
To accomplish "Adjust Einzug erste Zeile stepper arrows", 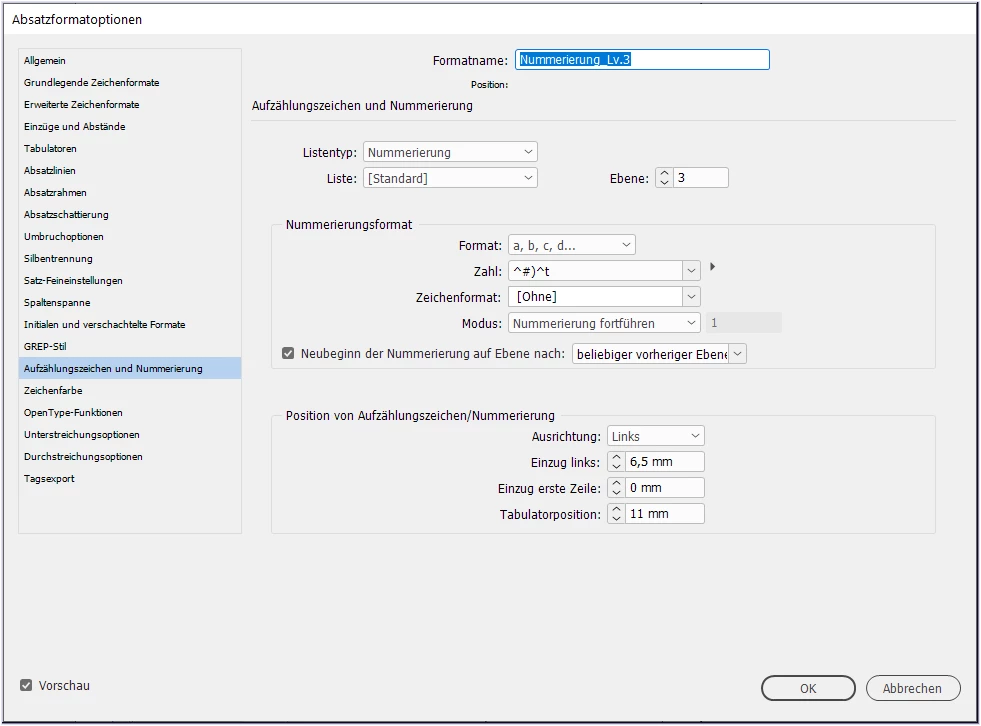I will tap(616, 488).
